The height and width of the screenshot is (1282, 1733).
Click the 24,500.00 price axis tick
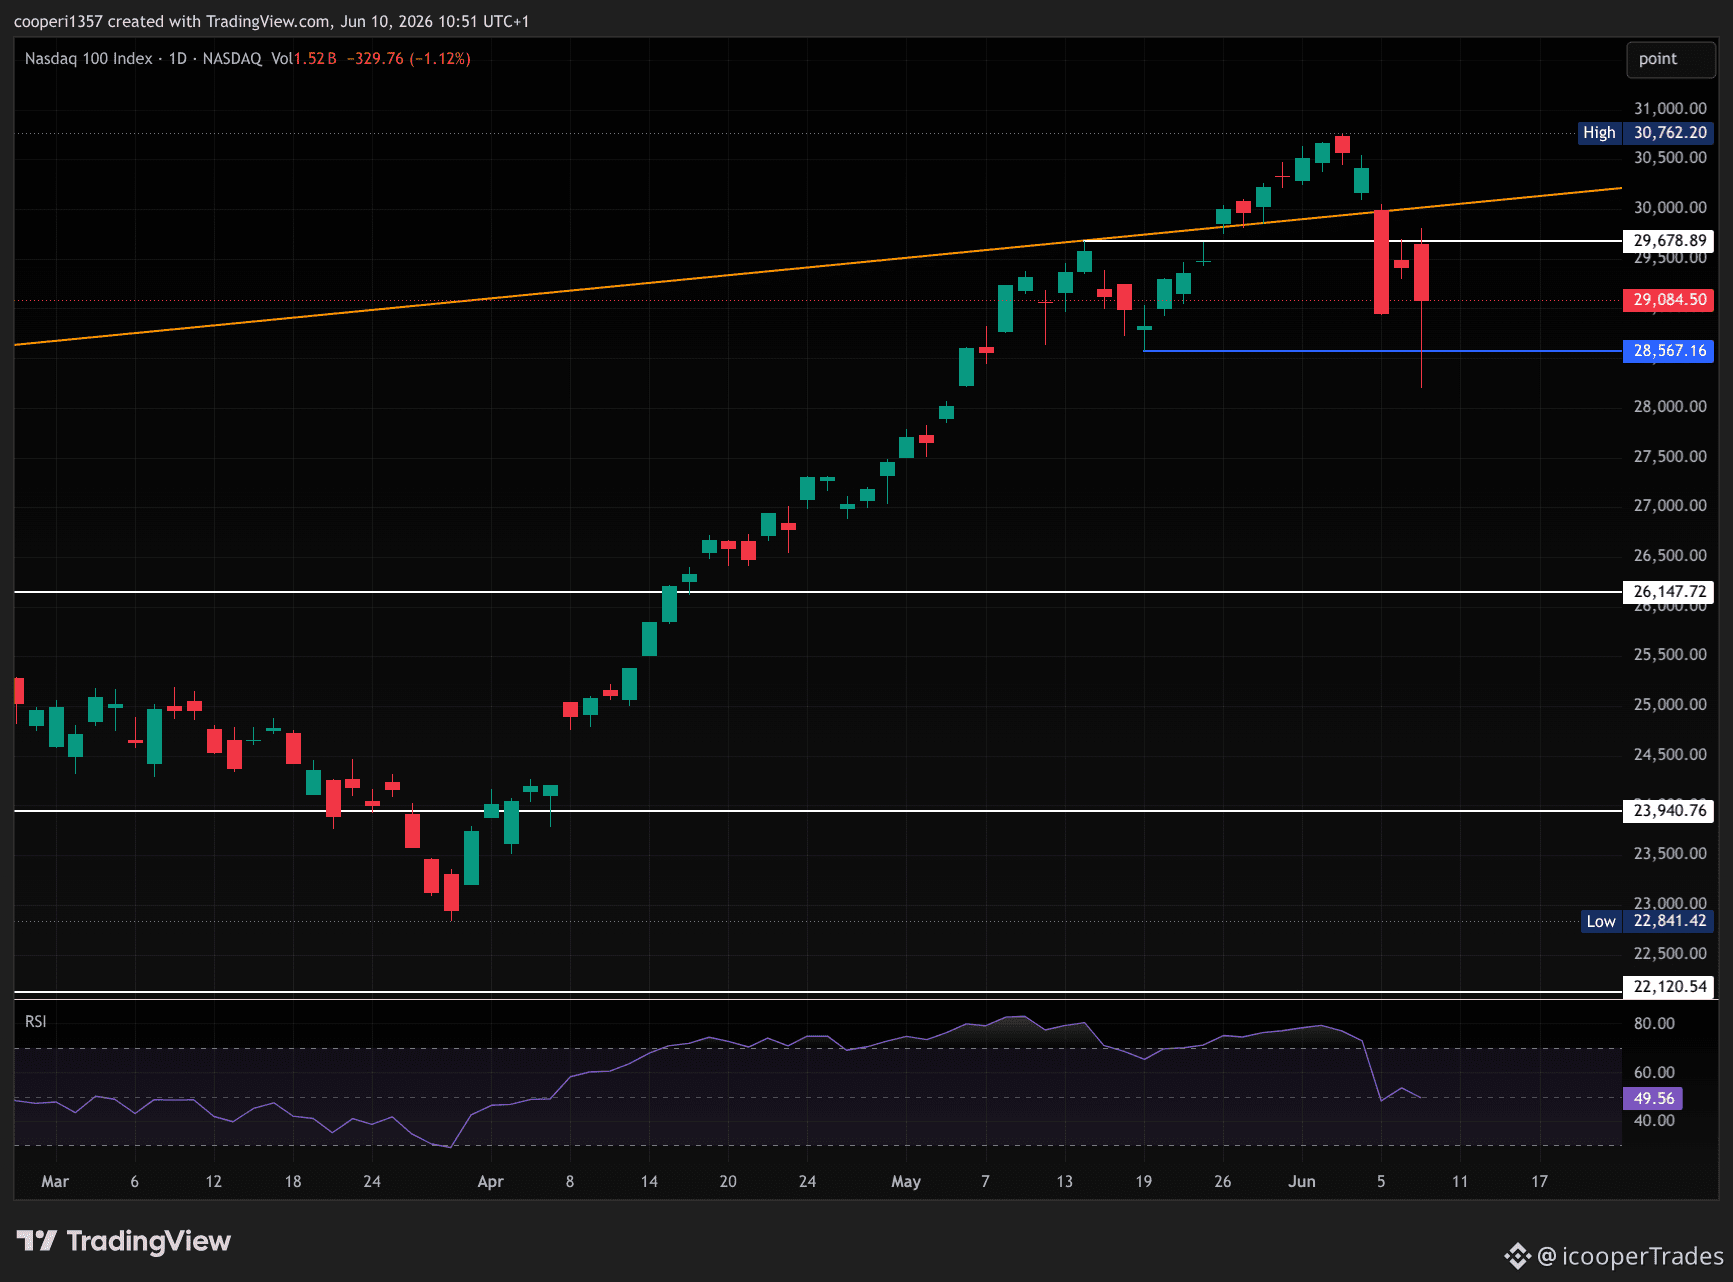(1670, 755)
